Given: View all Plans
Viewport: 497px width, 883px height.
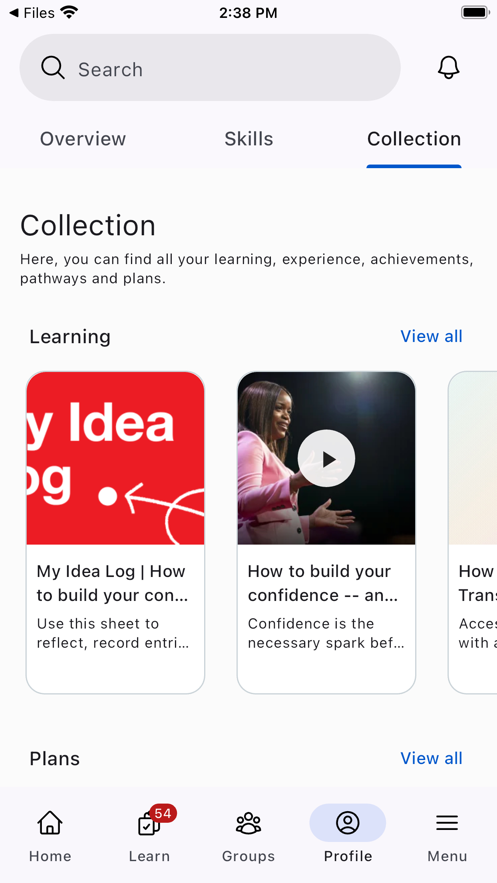Looking at the screenshot, I should [x=431, y=758].
